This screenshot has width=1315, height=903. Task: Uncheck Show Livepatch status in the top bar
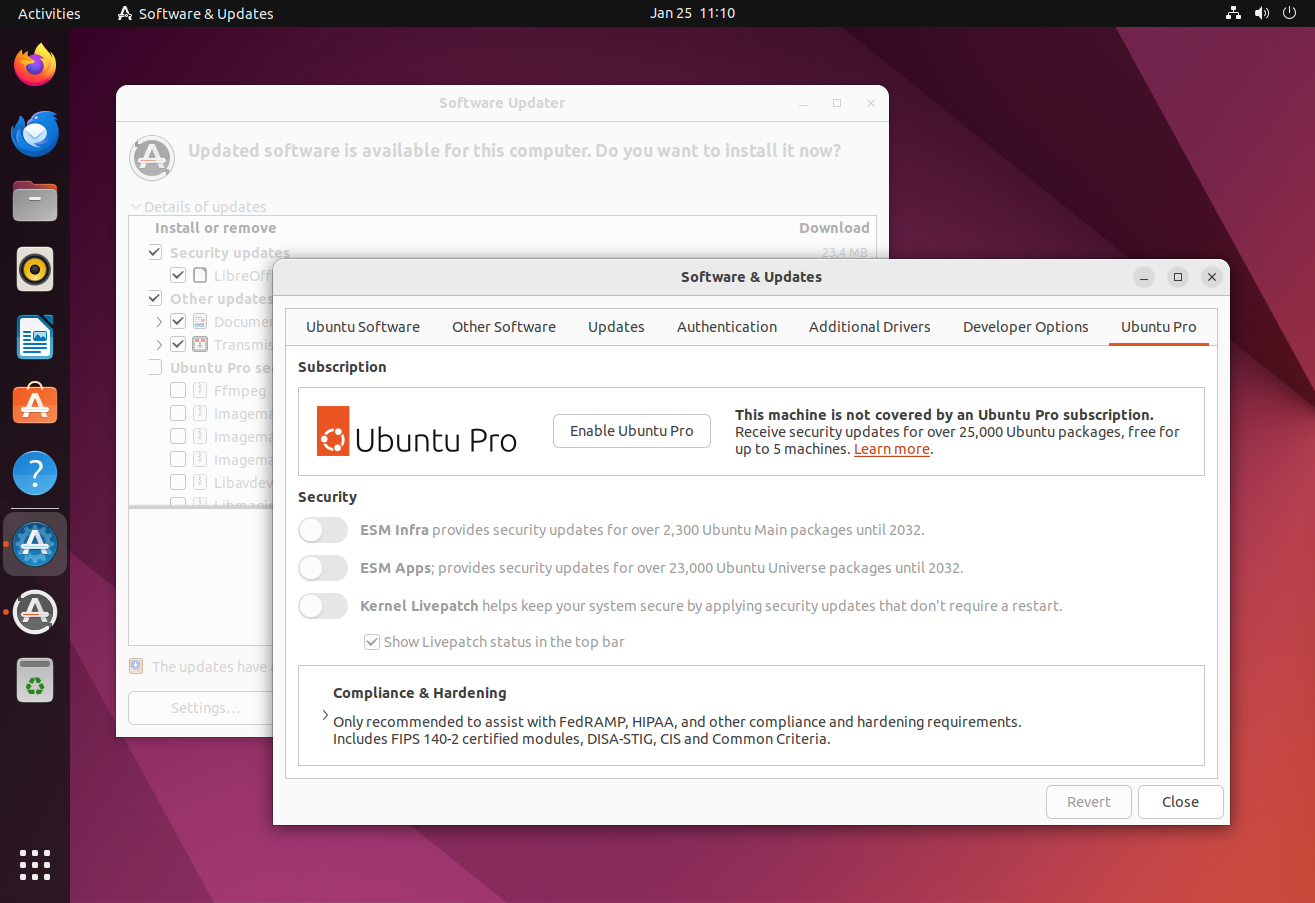[x=372, y=642]
